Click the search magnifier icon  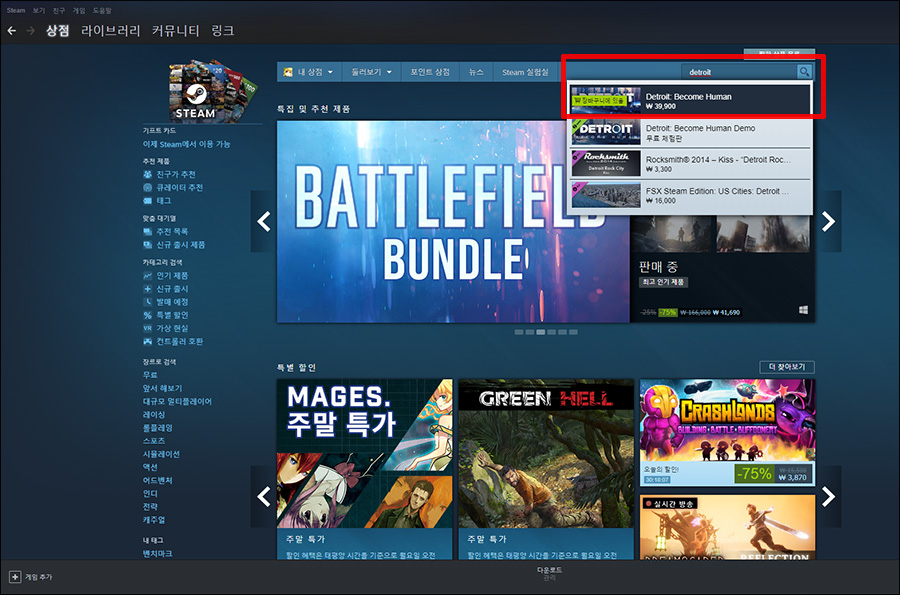[804, 72]
